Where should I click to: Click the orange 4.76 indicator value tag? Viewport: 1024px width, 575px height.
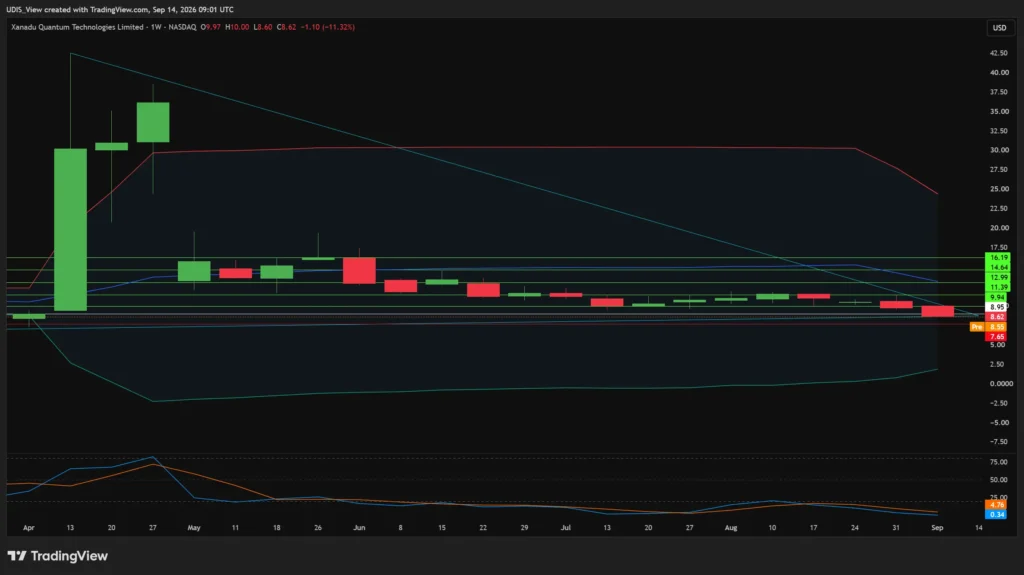(x=997, y=504)
